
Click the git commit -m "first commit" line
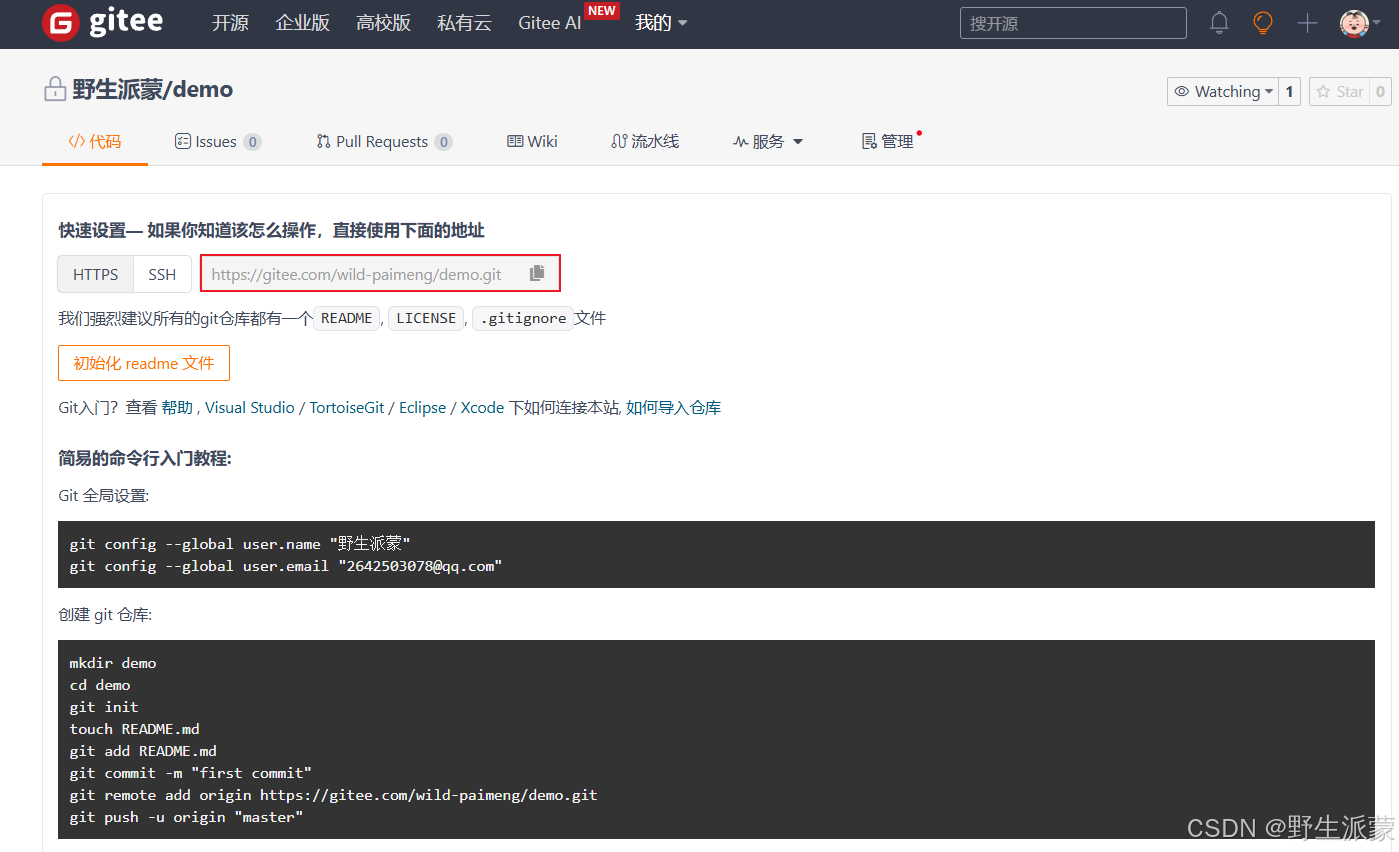tap(191, 773)
